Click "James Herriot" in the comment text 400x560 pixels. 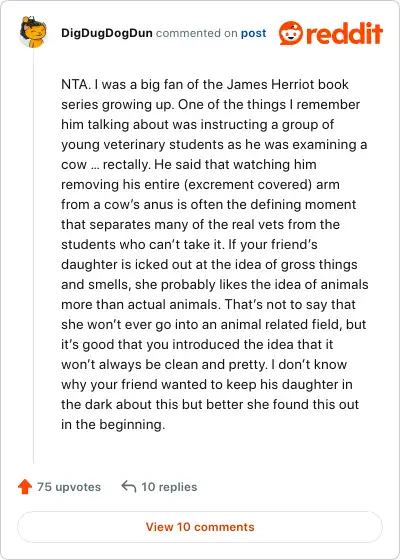coord(271,85)
